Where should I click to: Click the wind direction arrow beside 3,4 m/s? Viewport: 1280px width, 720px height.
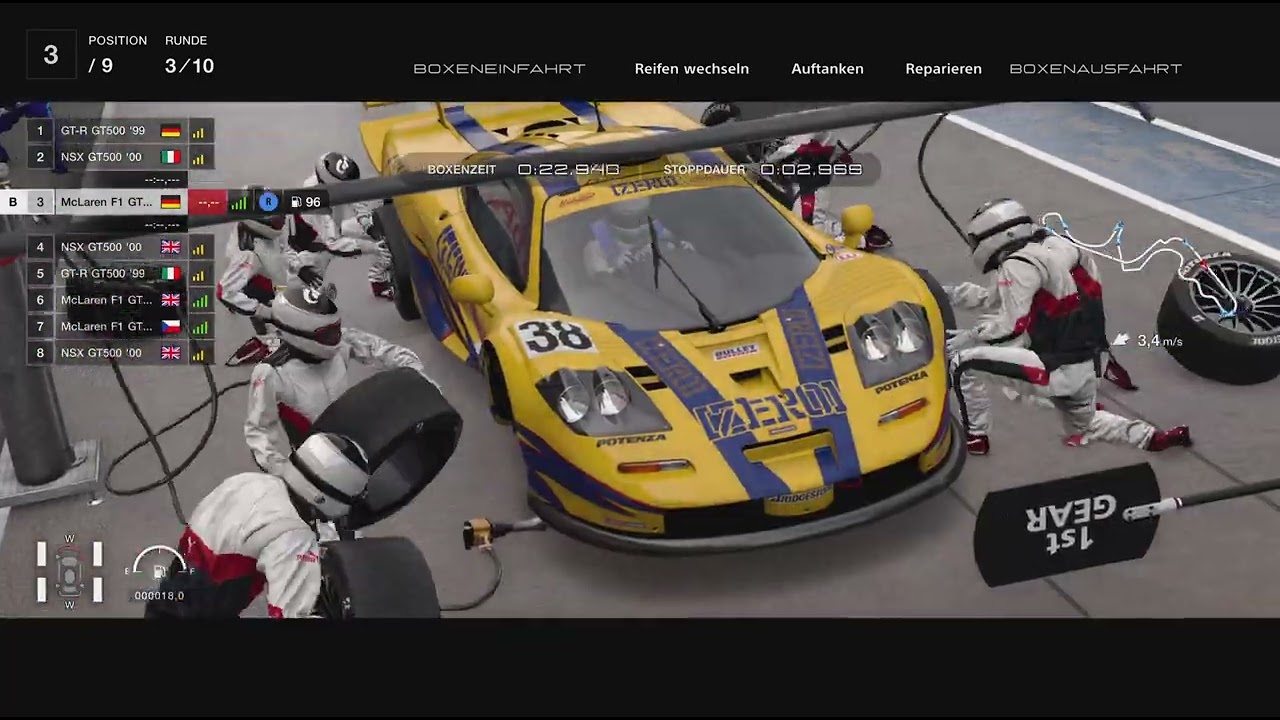1121,341
